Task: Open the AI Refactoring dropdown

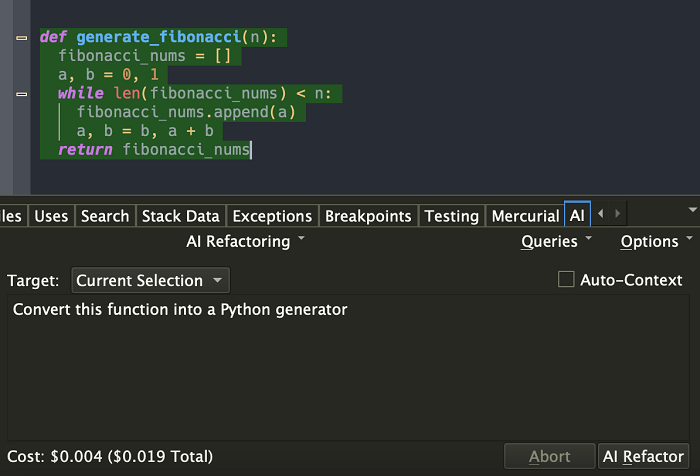Action: (x=246, y=241)
